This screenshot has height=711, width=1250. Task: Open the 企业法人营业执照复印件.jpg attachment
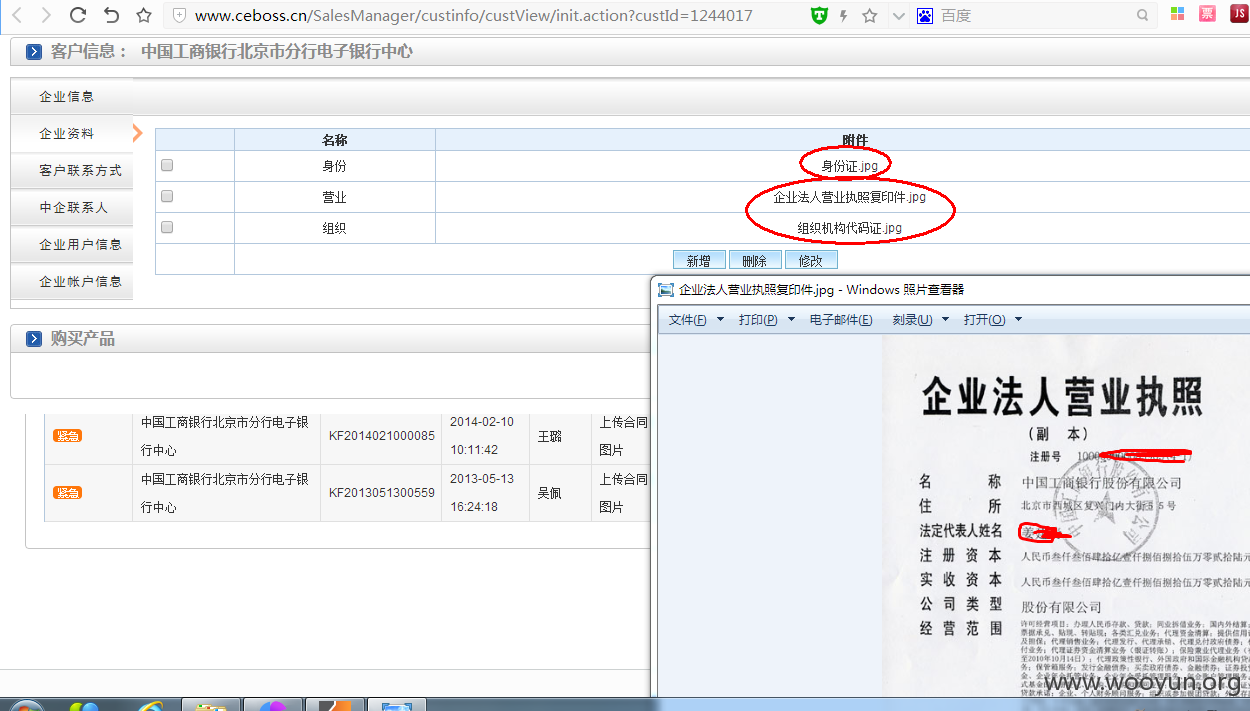pos(849,197)
